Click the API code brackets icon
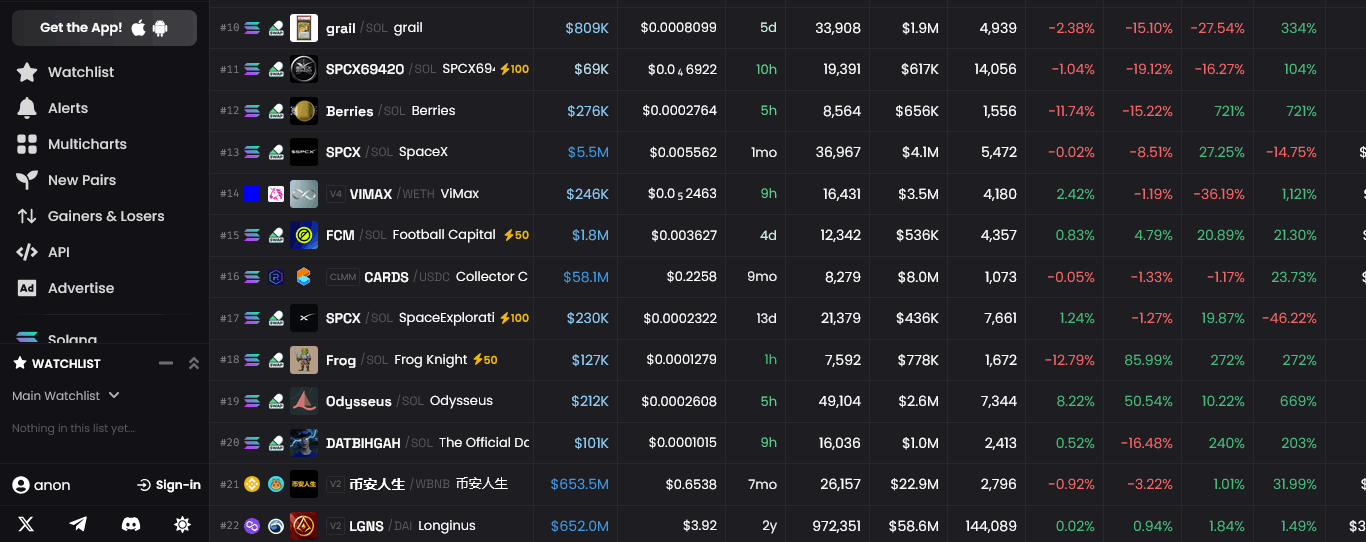Image resolution: width=1366 pixels, height=542 pixels. click(x=27, y=252)
